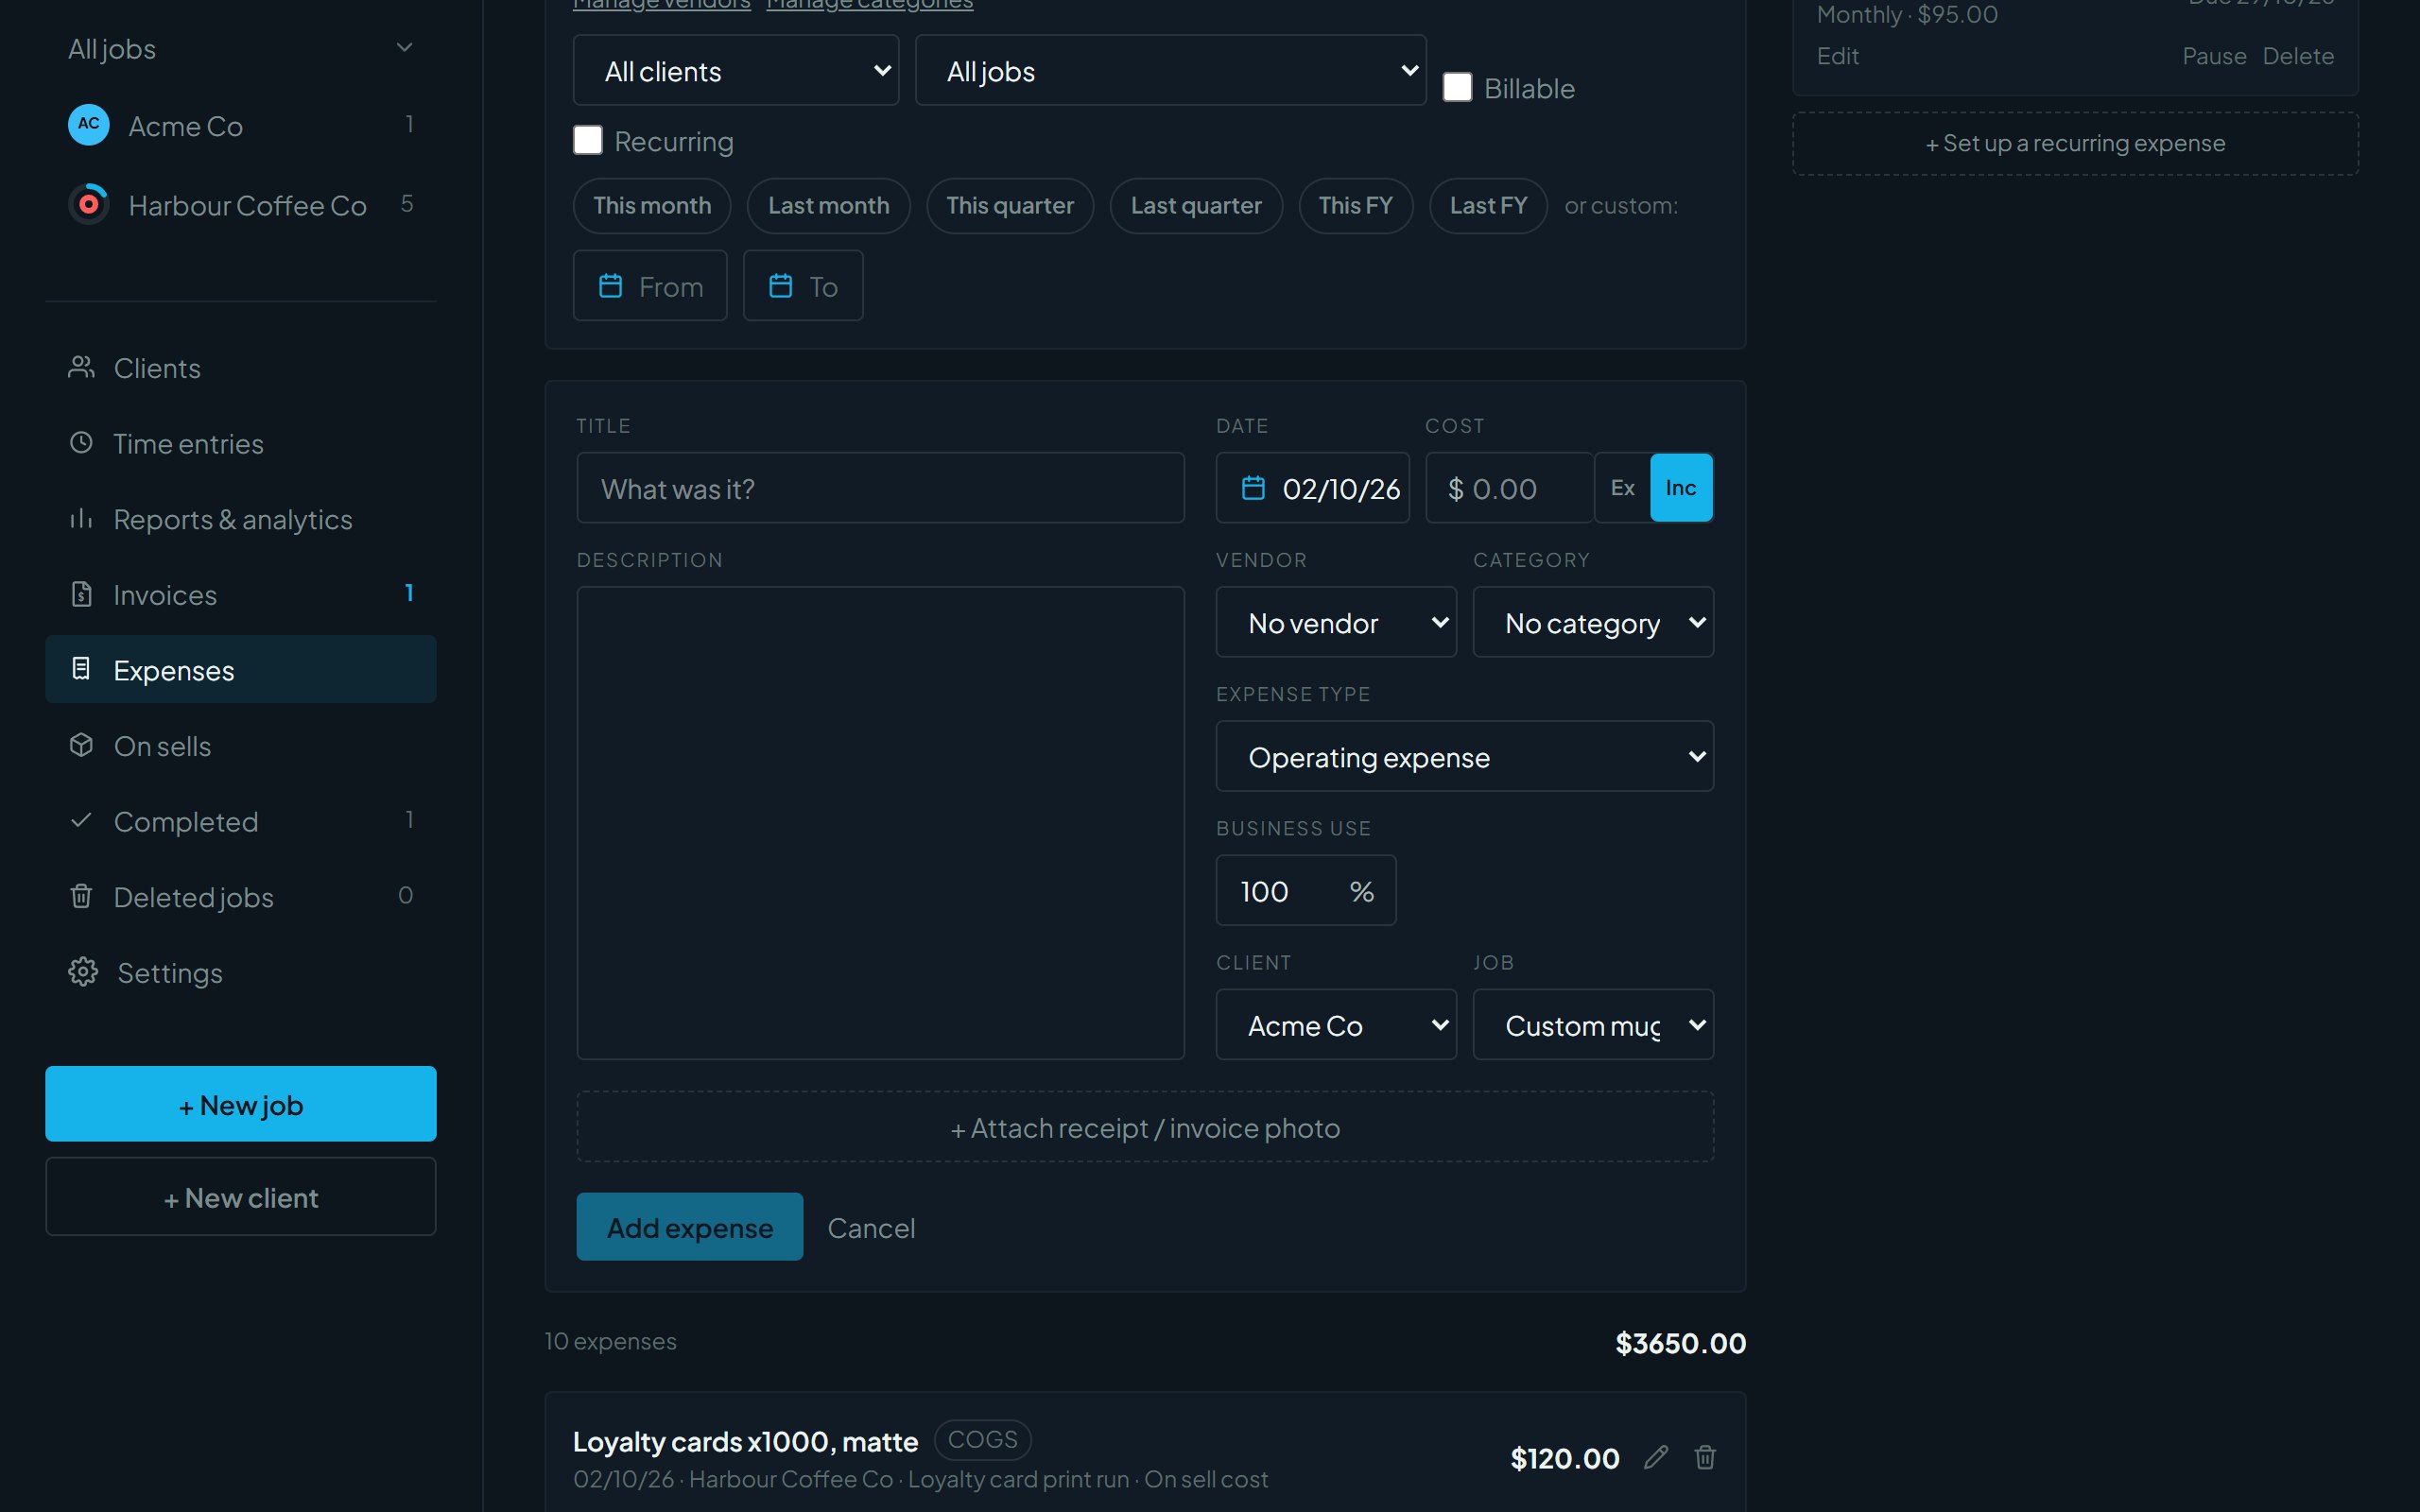The height and width of the screenshot is (1512, 2420).
Task: Open the All clients filter dropdown
Action: (x=736, y=70)
